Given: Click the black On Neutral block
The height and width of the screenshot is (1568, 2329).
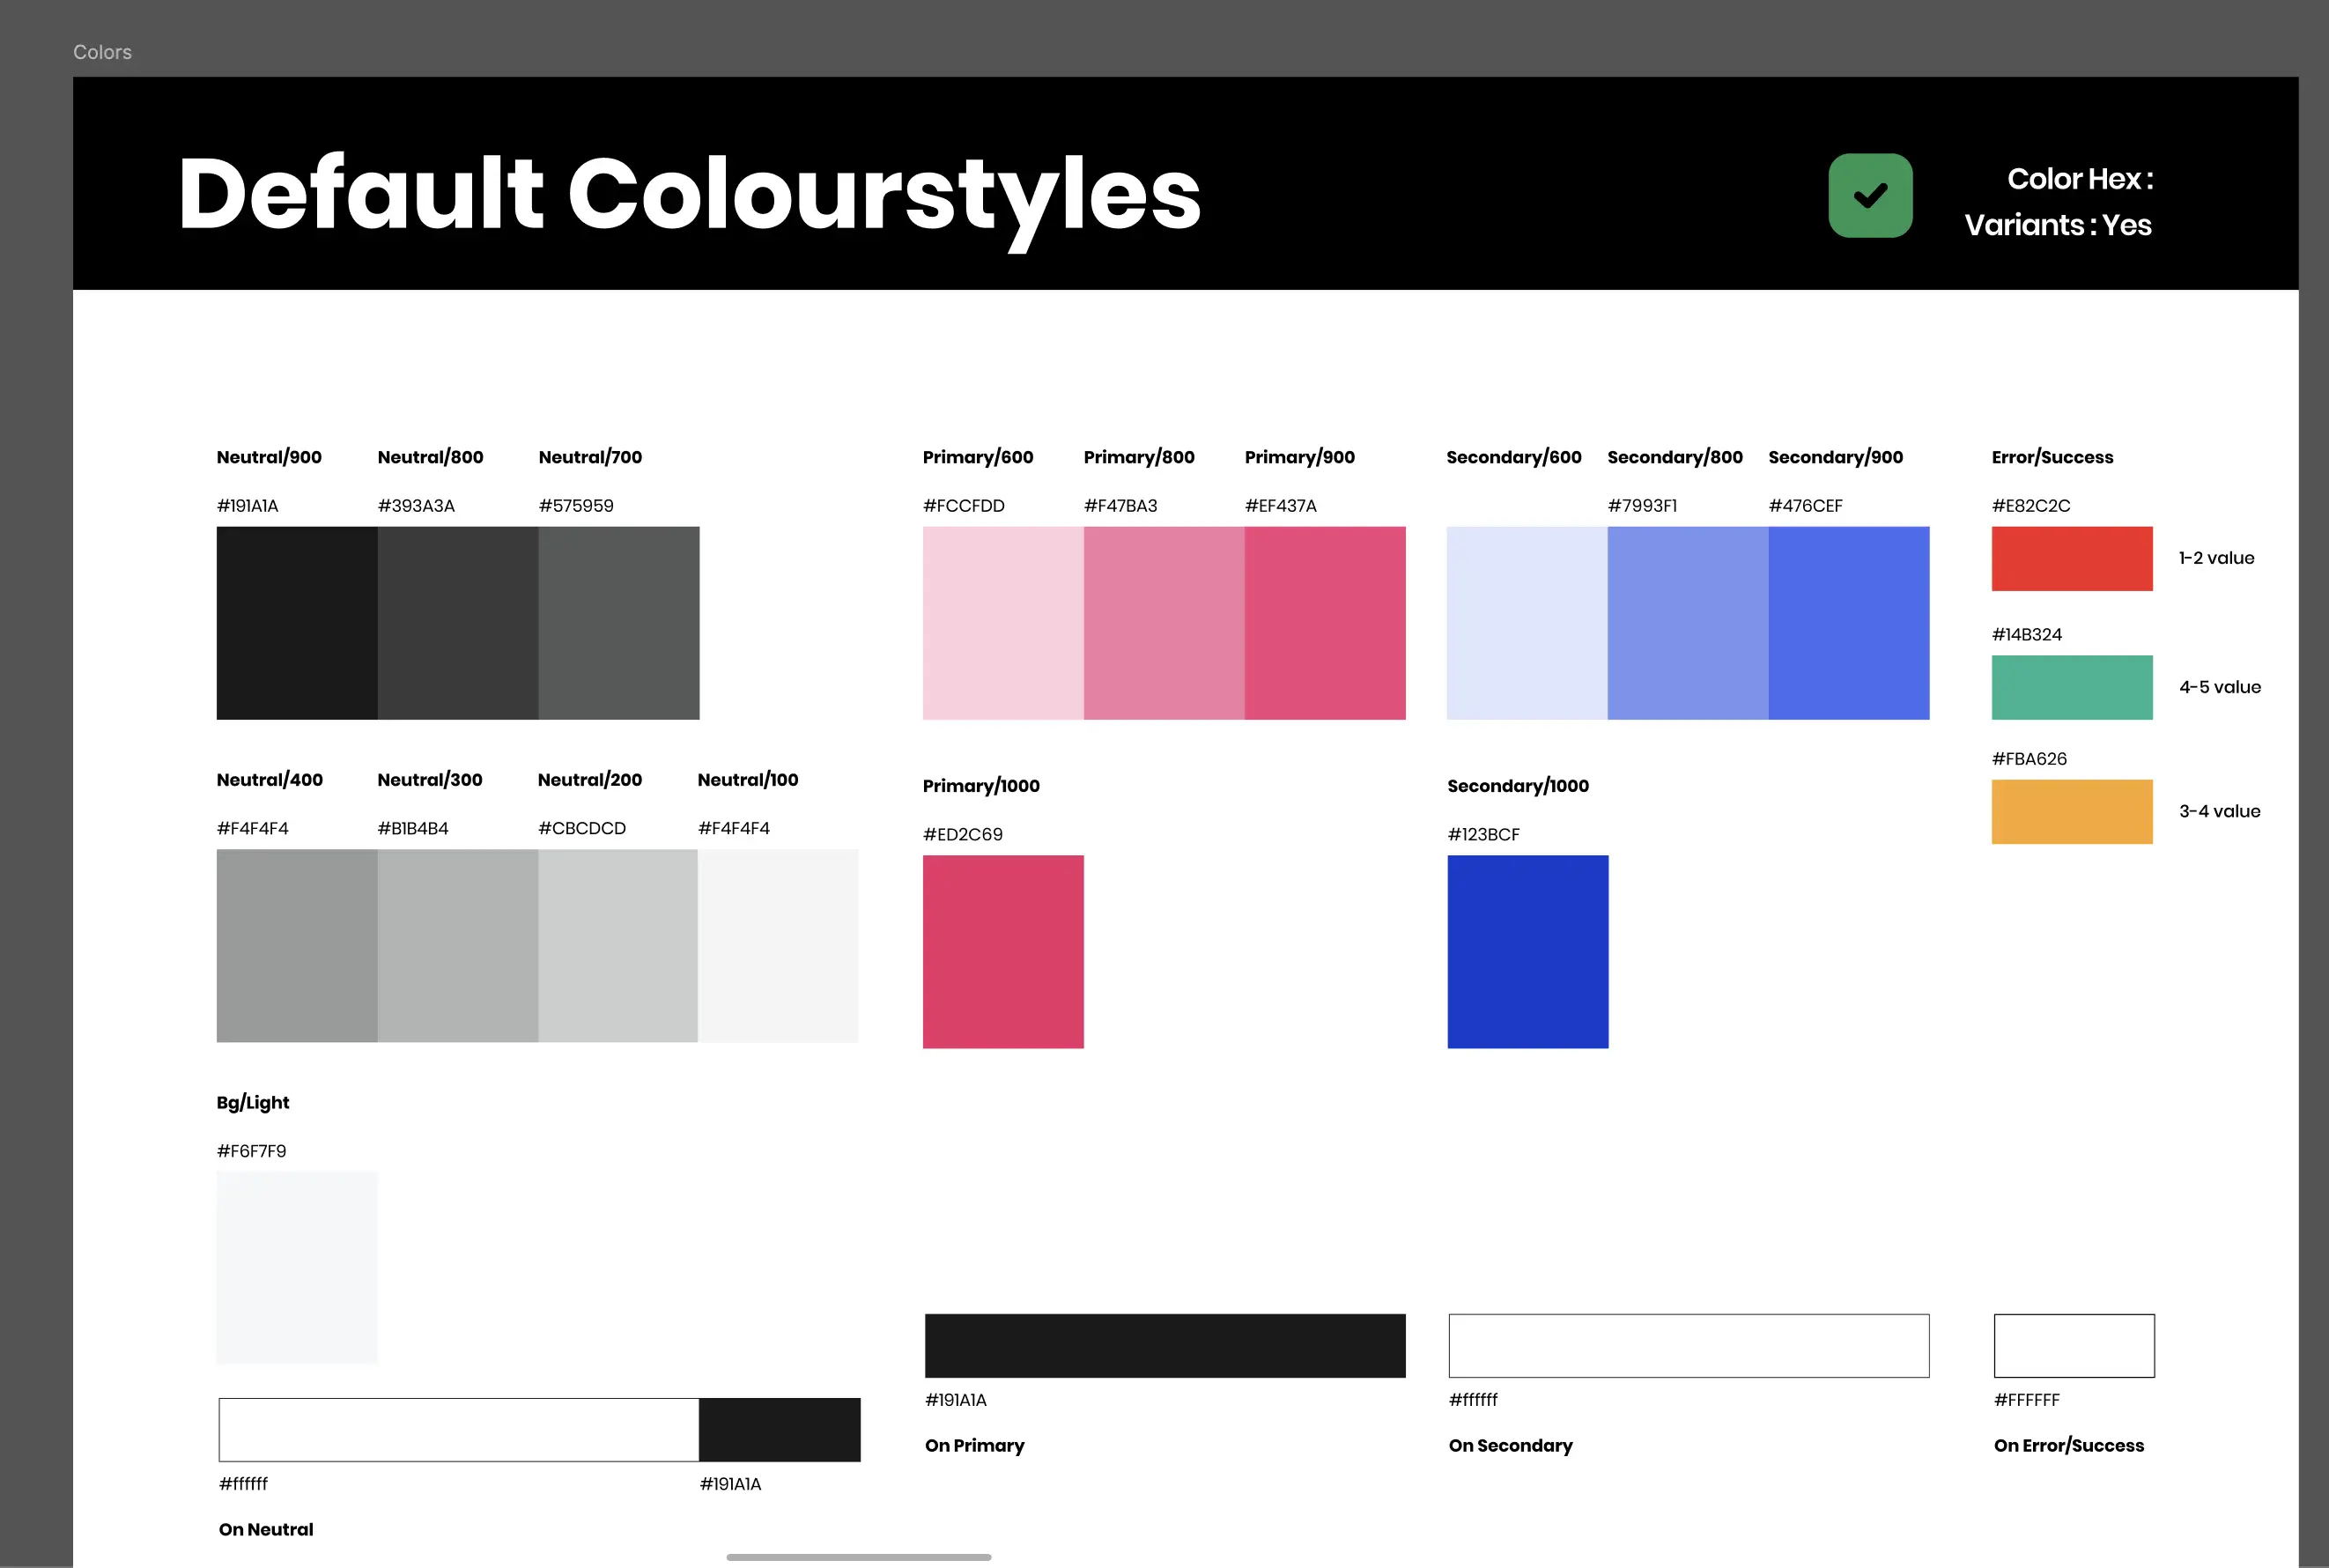Looking at the screenshot, I should tap(780, 1430).
